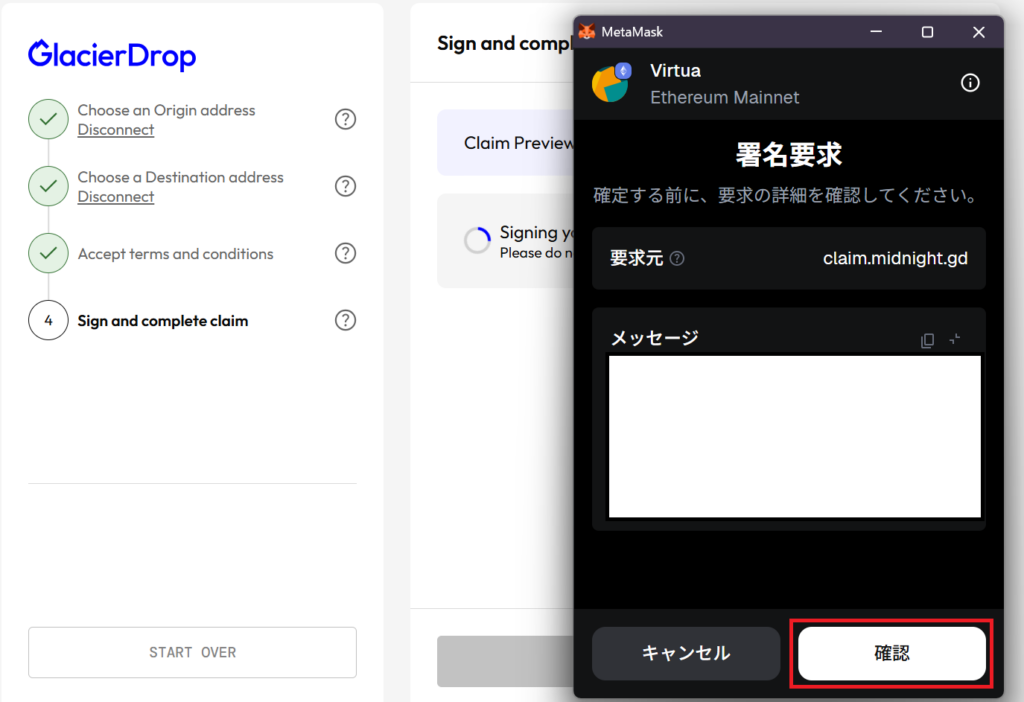Click the Virtua account name
This screenshot has height=702, width=1024.
[x=675, y=71]
